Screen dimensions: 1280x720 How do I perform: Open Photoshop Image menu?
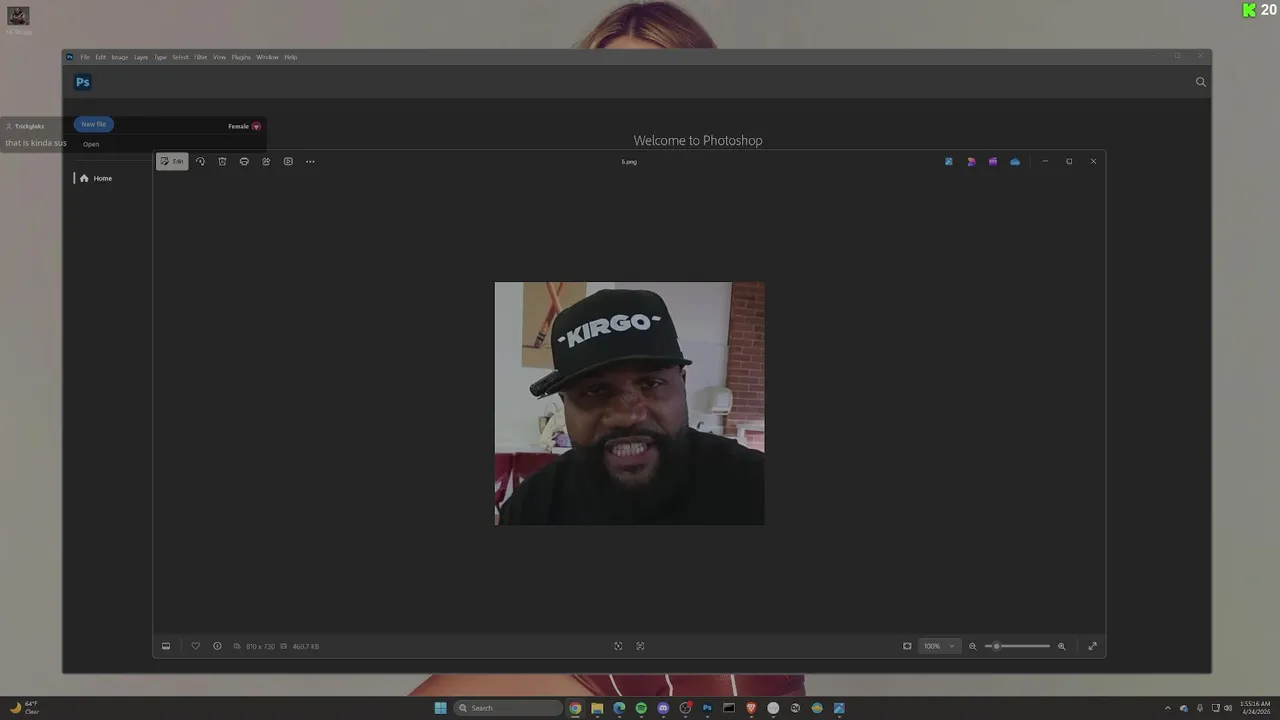[x=120, y=57]
